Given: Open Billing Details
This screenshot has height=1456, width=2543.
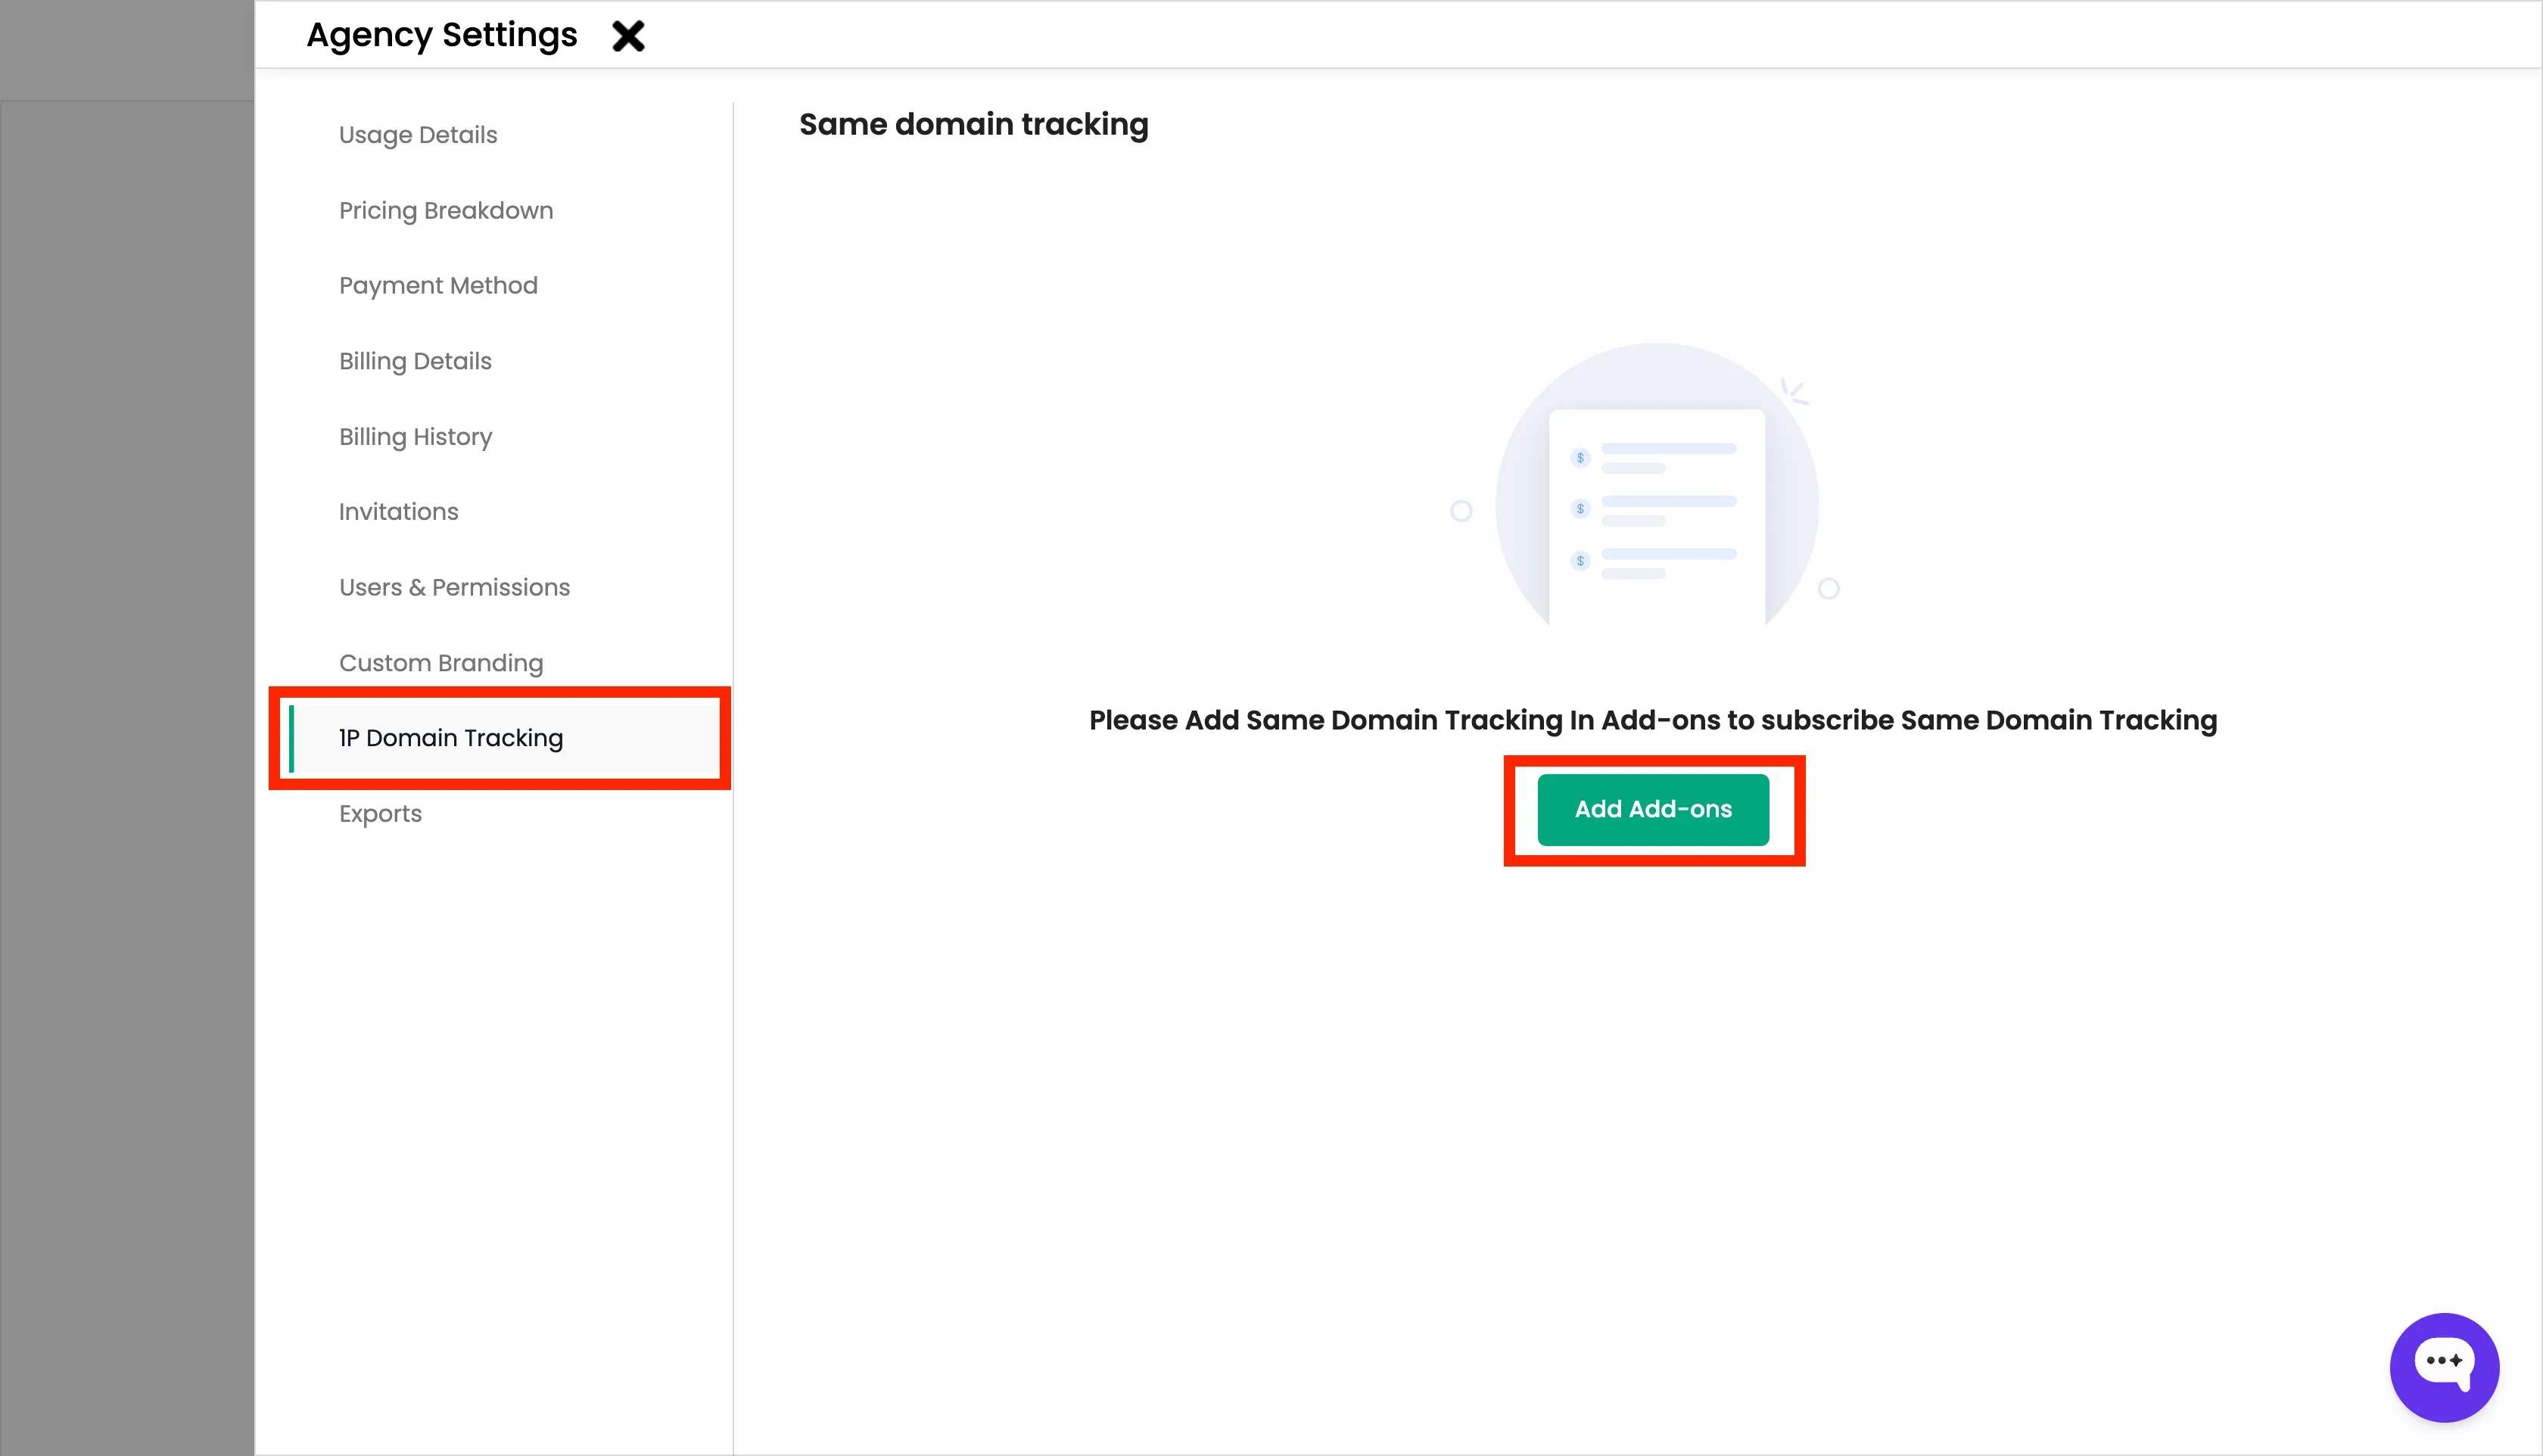Looking at the screenshot, I should (x=415, y=361).
